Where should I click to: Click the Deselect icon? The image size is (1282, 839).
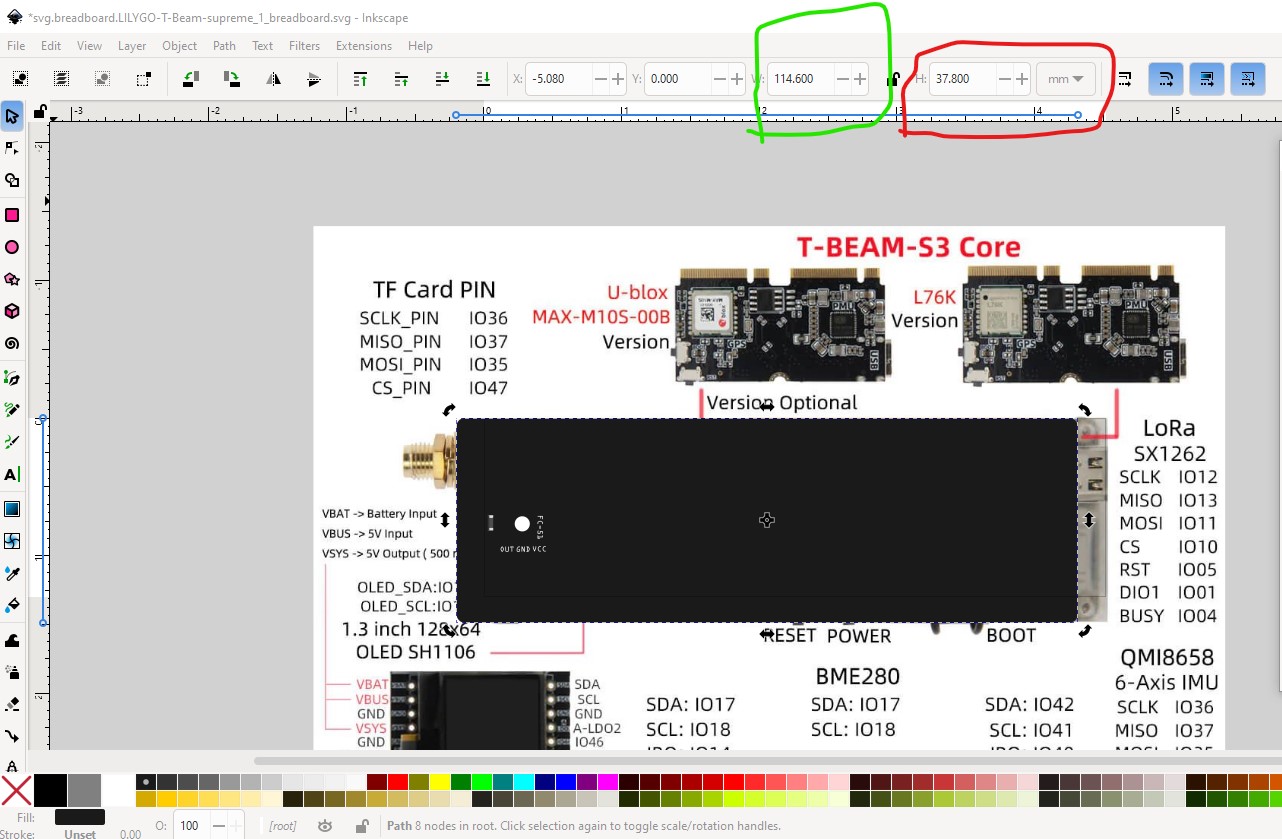(102, 78)
